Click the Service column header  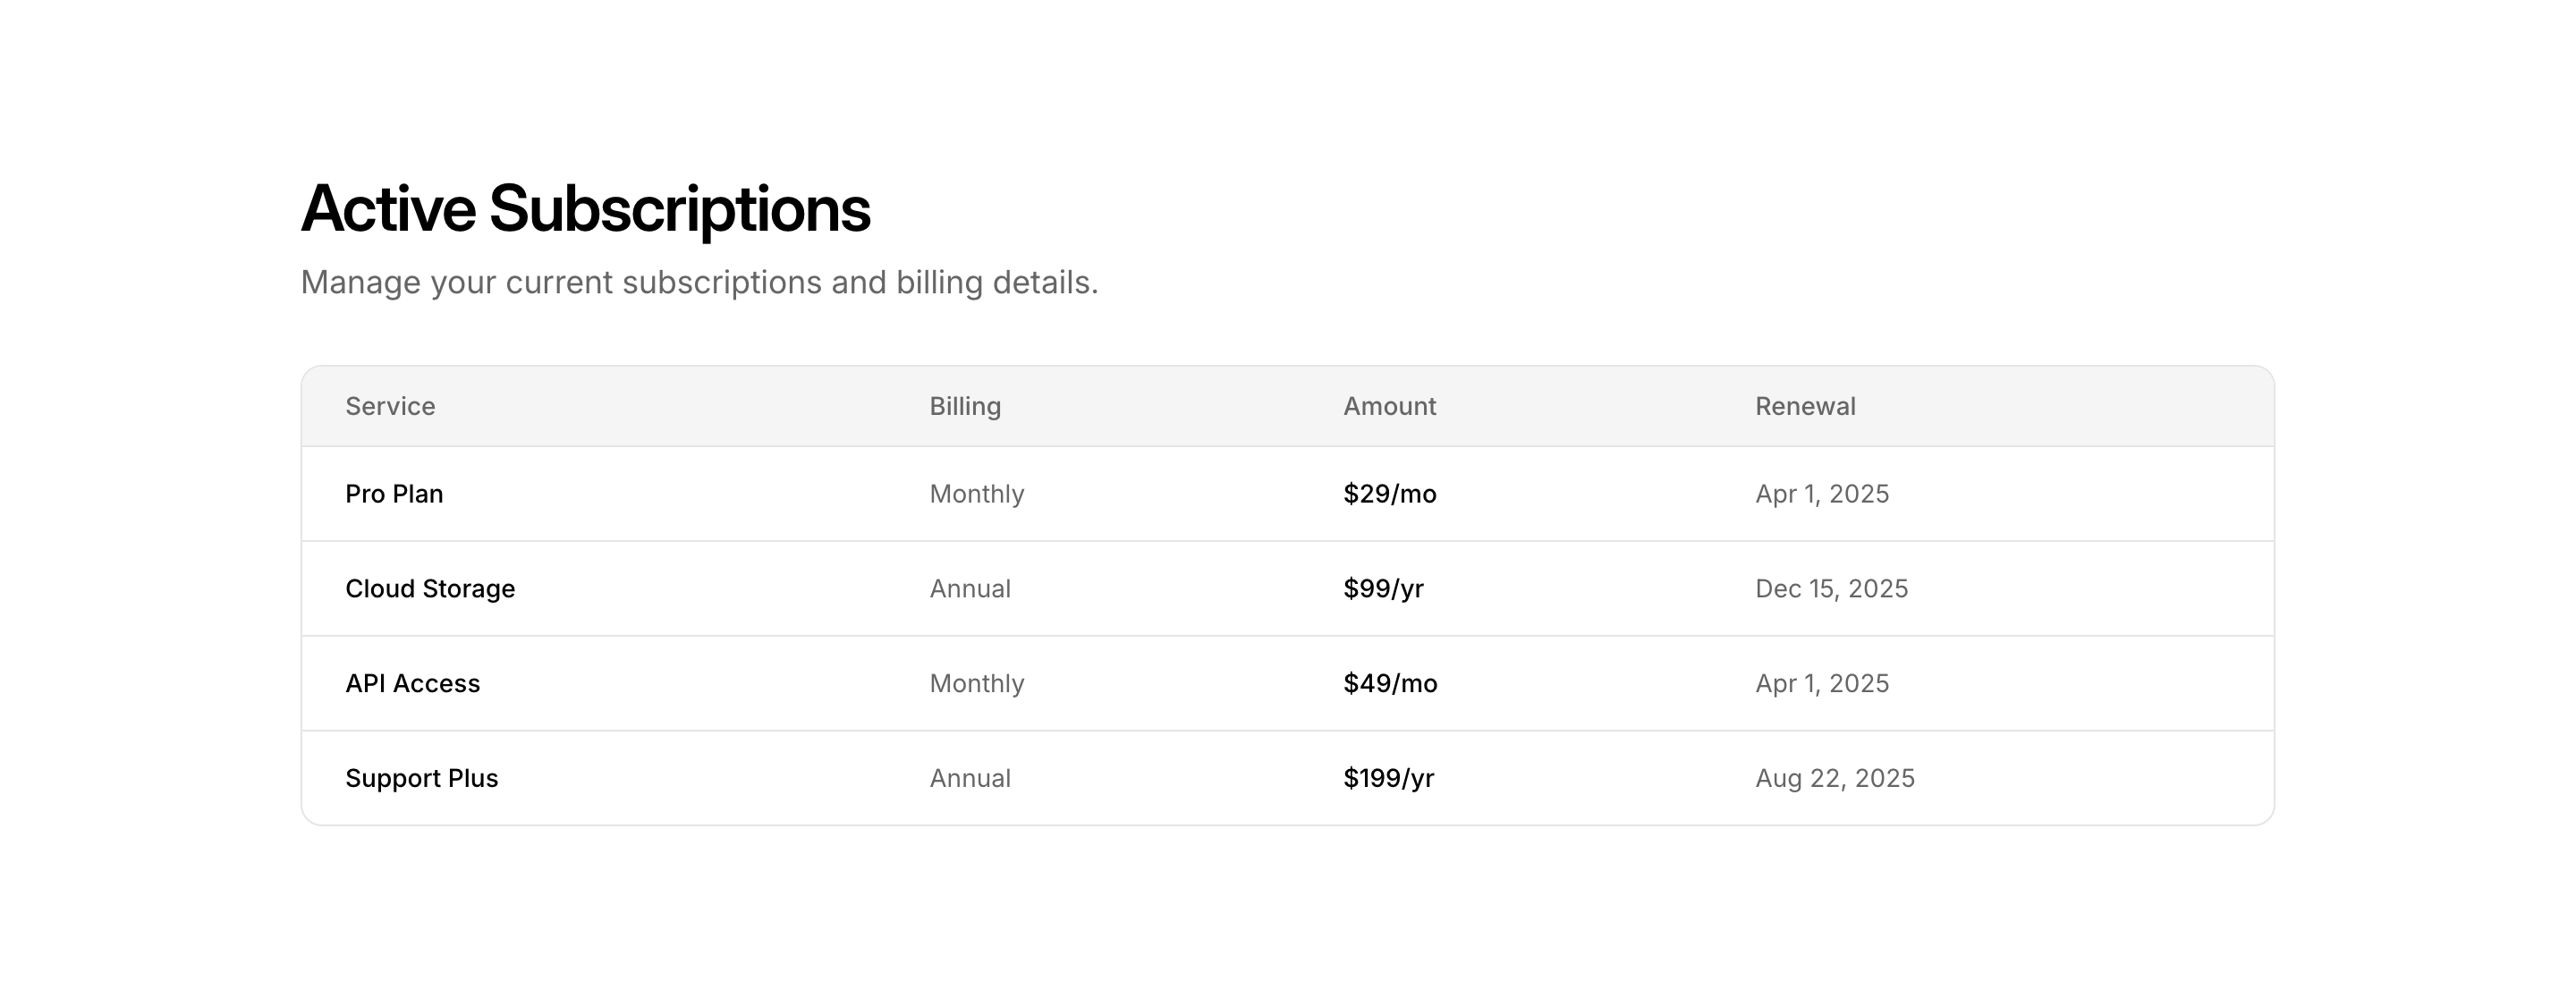click(390, 406)
